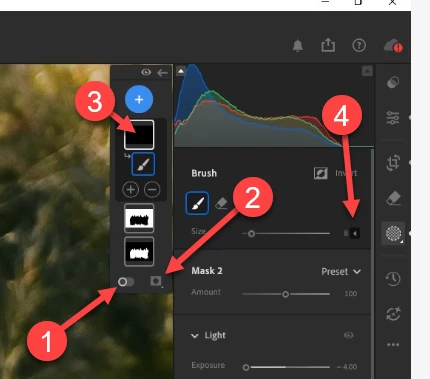Open the Versions history clock icon
Image resolution: width=430 pixels, height=379 pixels.
393,279
